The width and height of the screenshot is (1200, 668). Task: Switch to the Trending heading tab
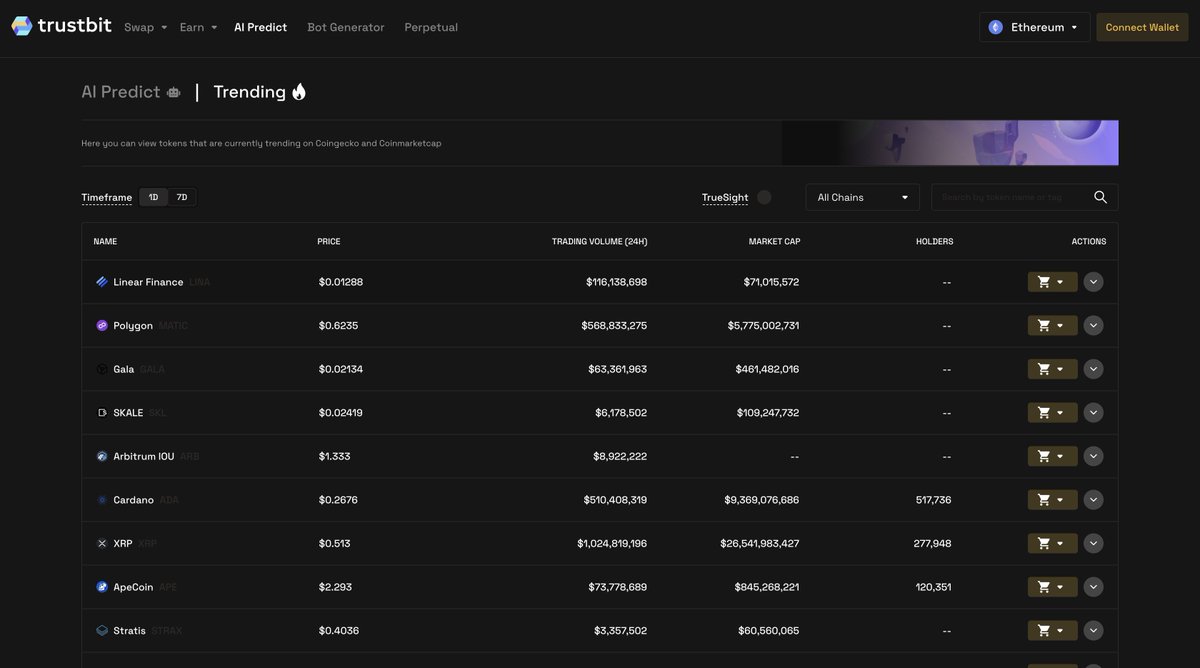pos(260,92)
